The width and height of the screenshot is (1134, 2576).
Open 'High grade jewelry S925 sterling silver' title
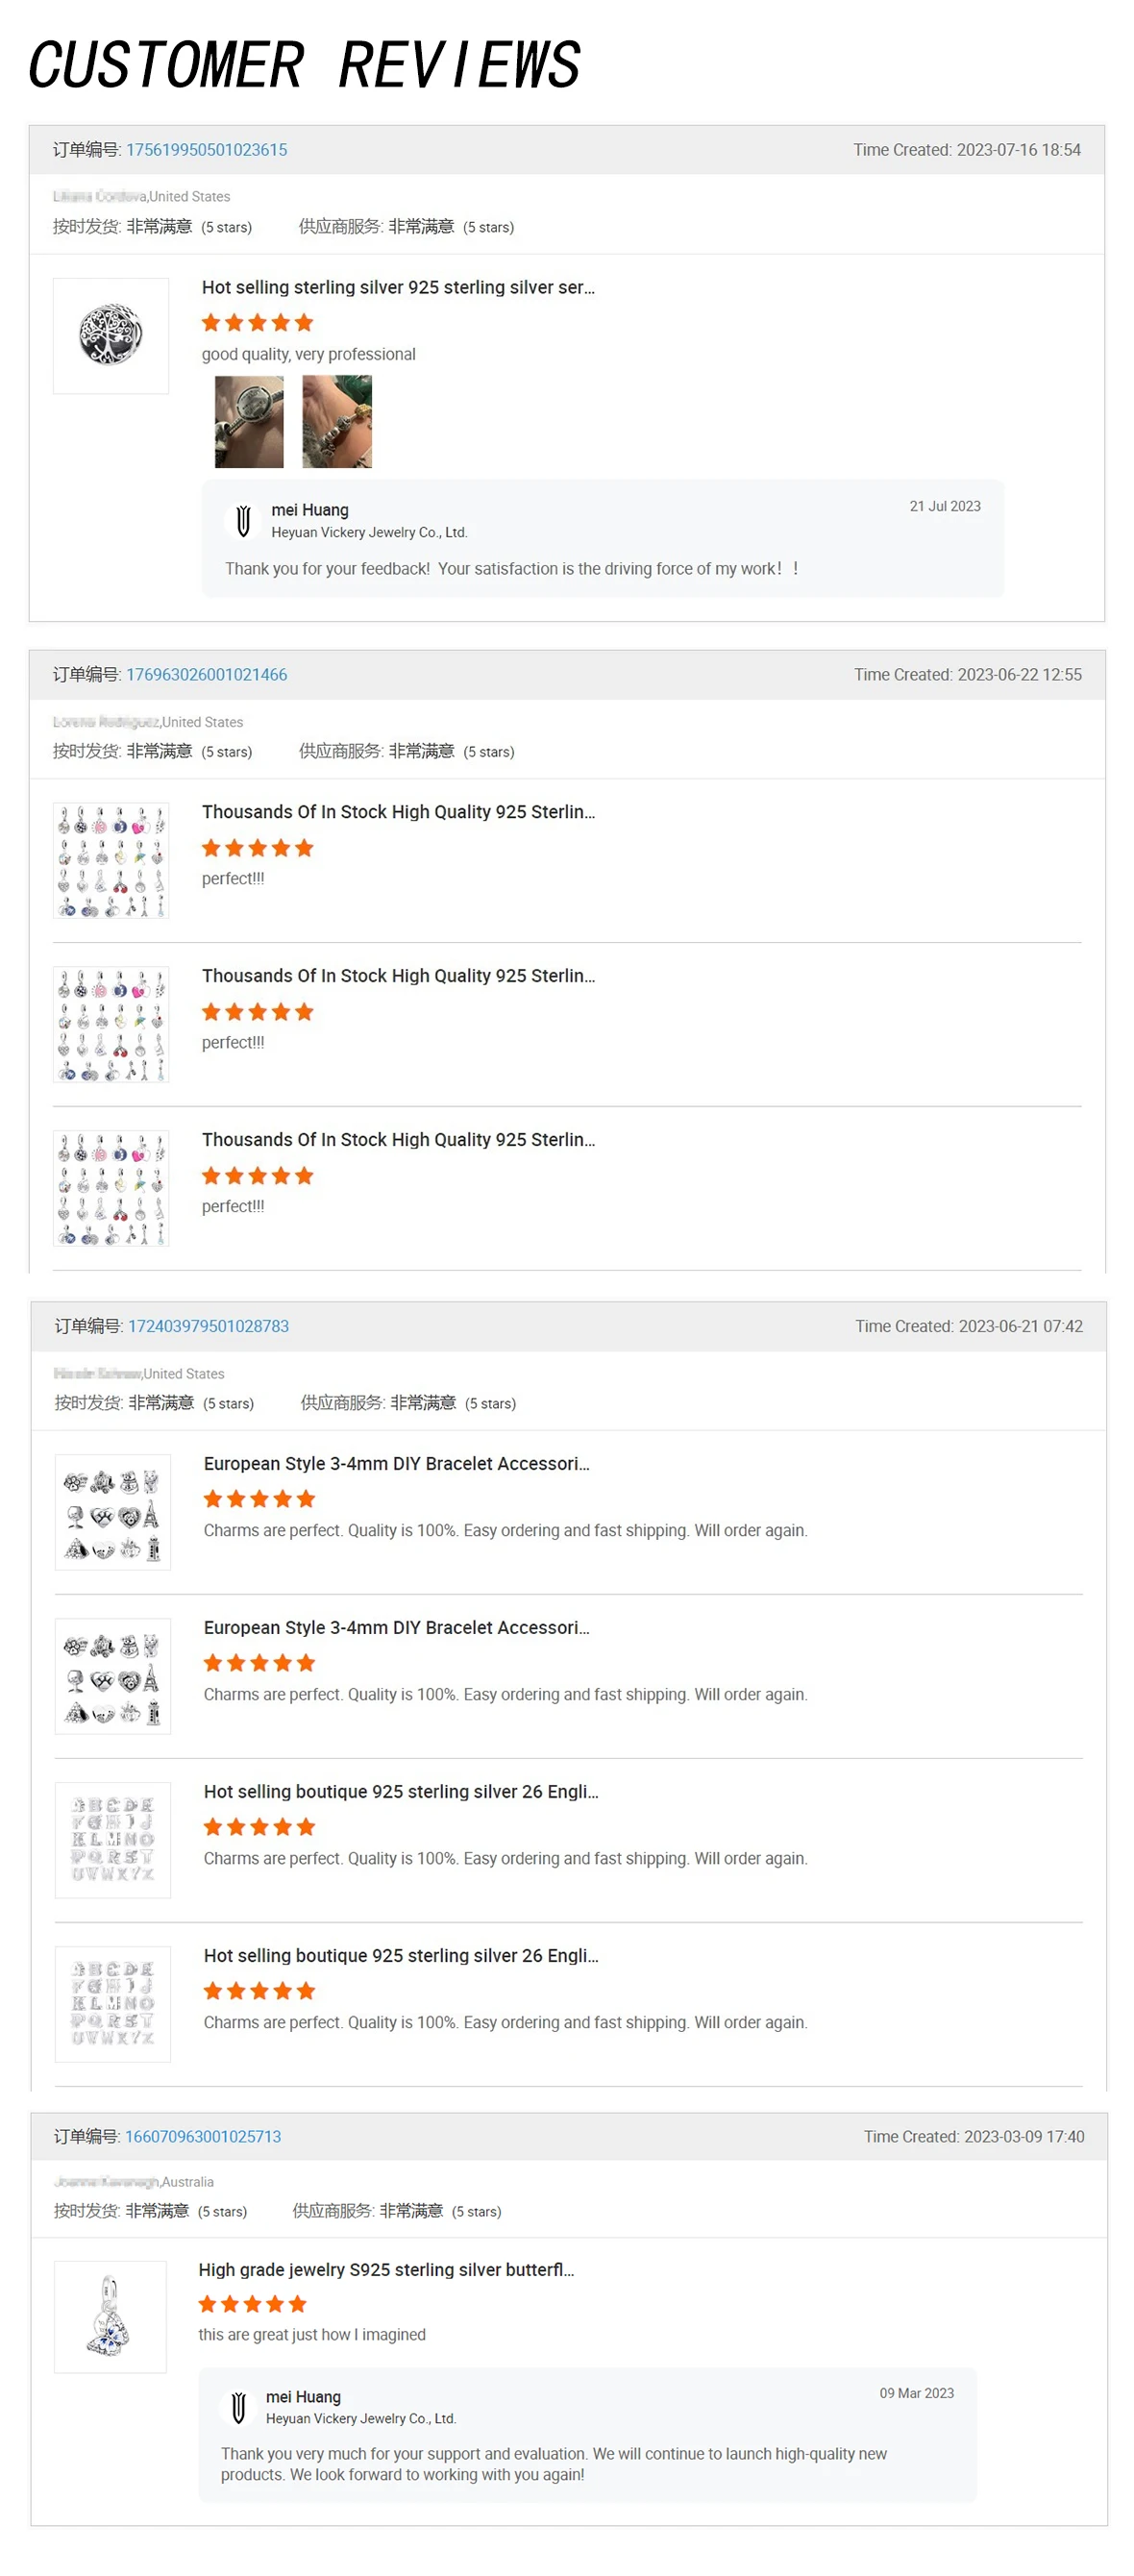(386, 2270)
